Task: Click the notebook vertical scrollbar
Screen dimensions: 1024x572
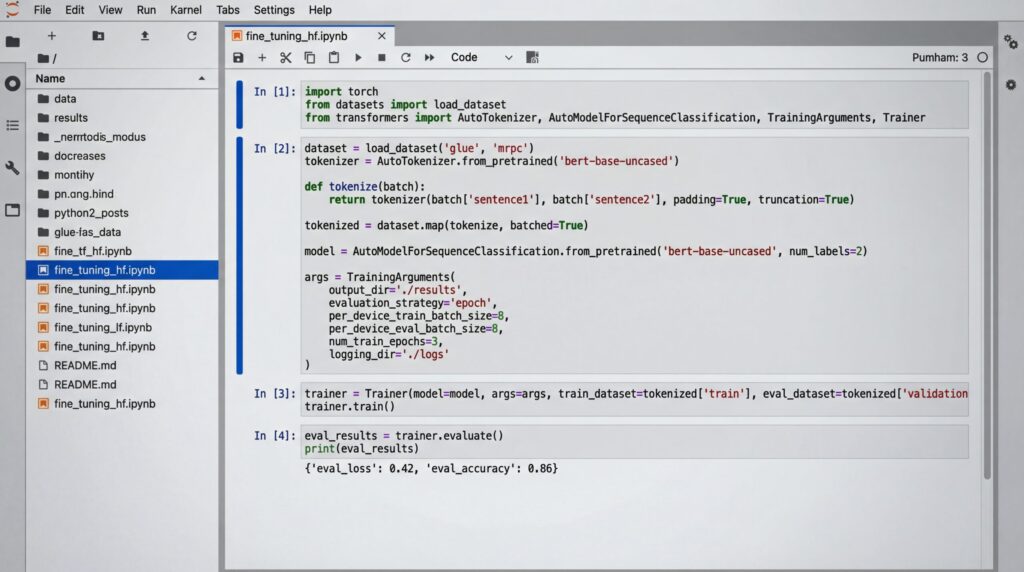Action: click(x=987, y=278)
